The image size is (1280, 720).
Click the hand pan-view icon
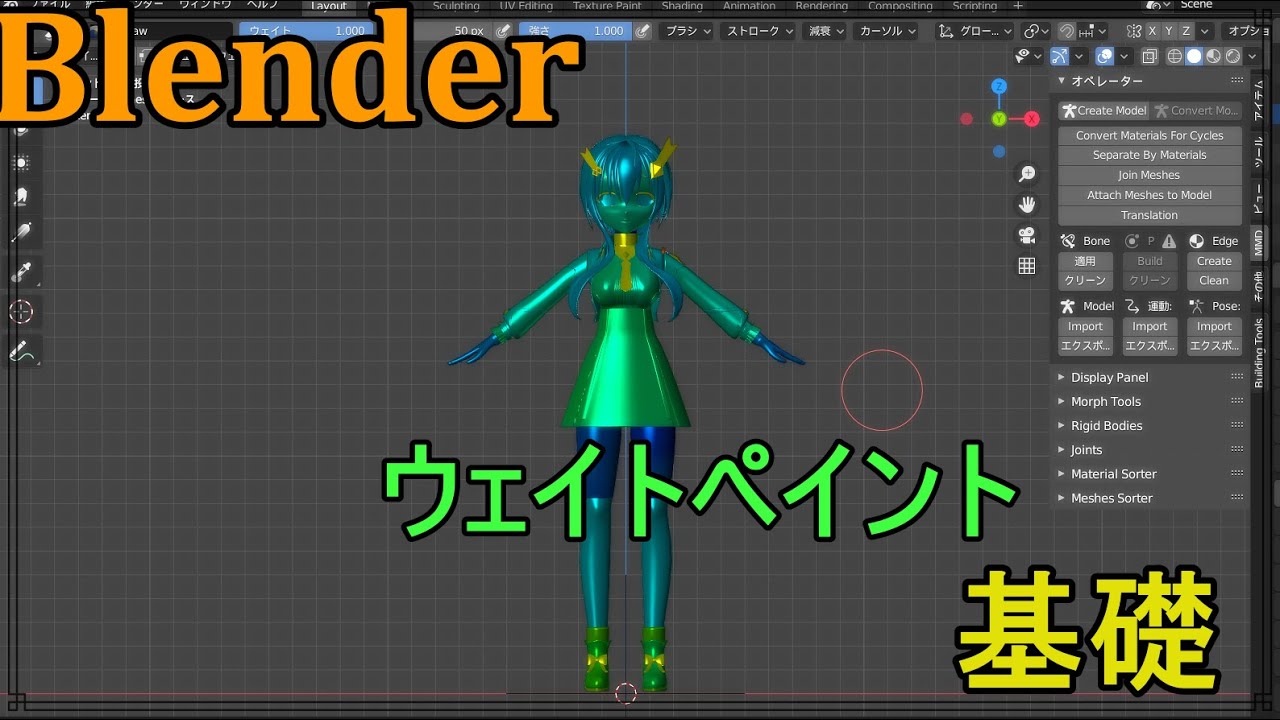[1026, 205]
